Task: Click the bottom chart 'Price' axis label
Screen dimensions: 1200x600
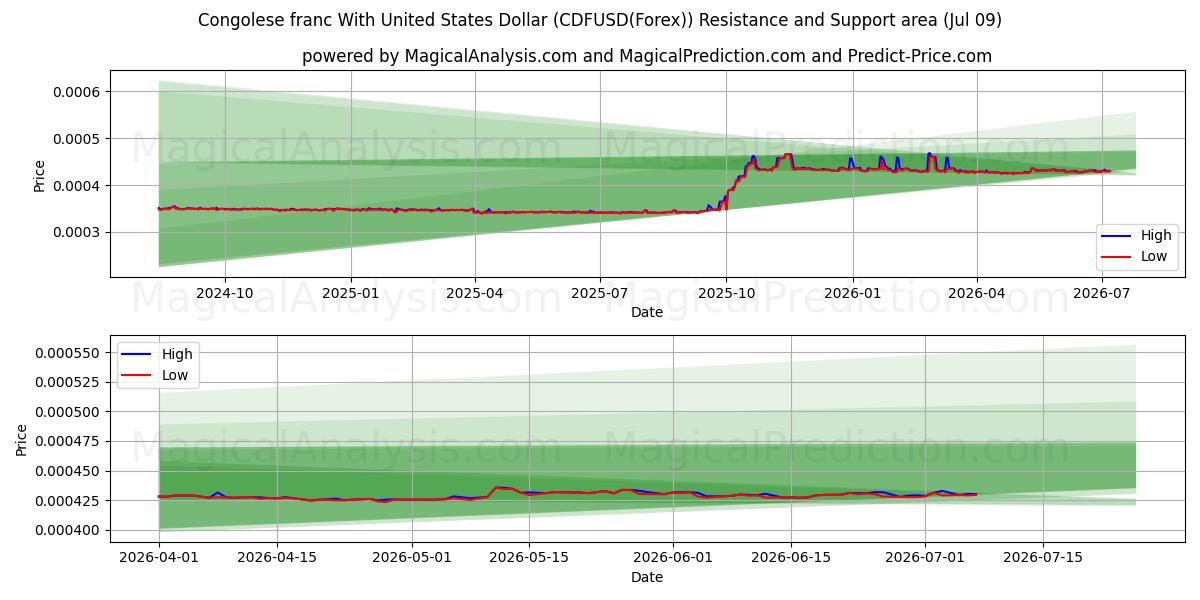Action: pos(22,440)
